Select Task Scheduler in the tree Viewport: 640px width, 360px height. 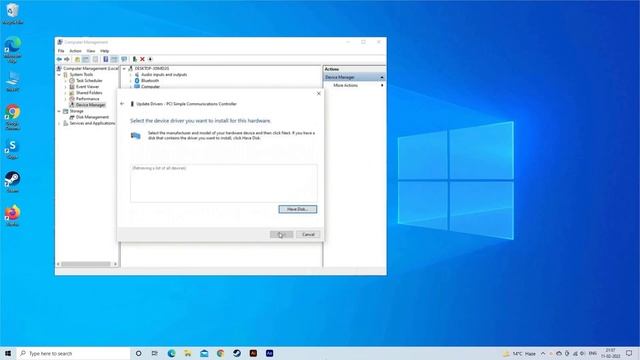click(x=86, y=81)
